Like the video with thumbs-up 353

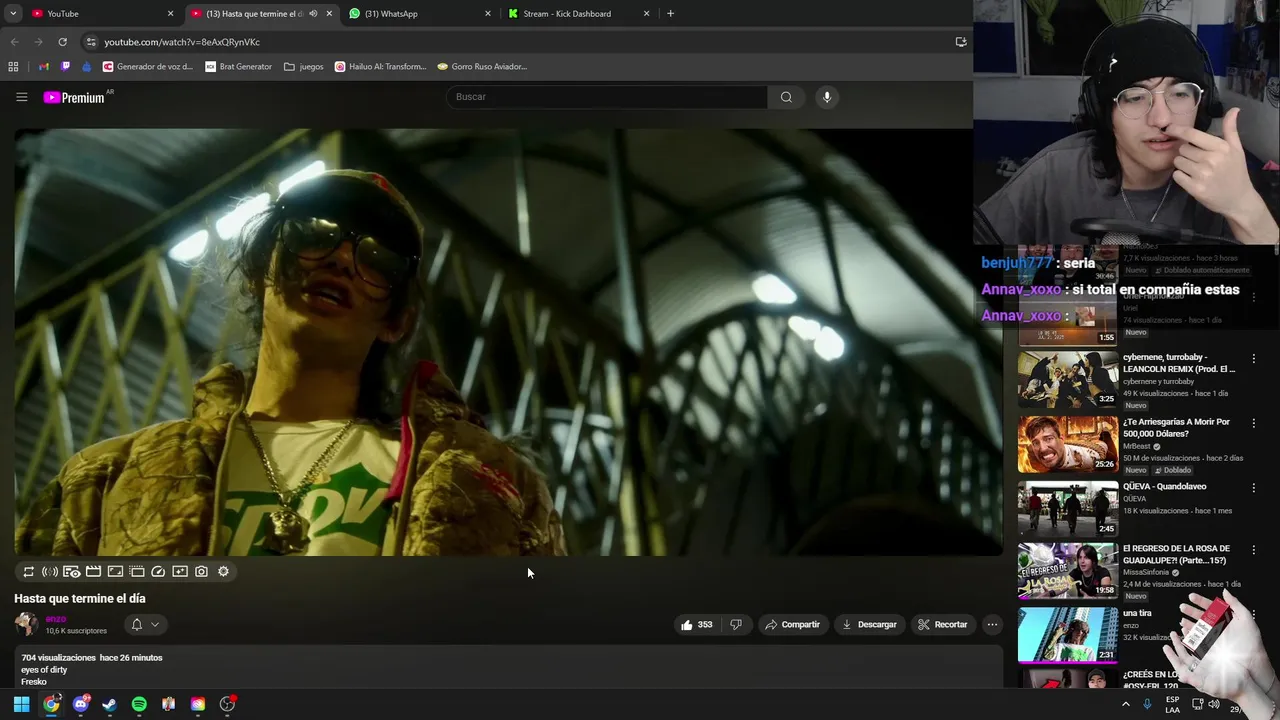point(697,625)
